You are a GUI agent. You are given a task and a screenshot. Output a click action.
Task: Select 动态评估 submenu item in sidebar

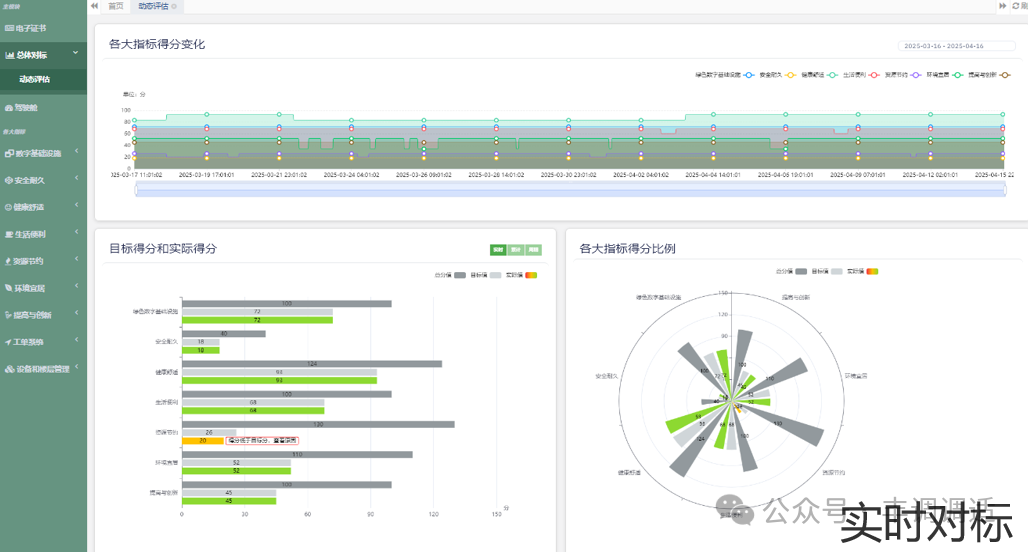(35, 79)
